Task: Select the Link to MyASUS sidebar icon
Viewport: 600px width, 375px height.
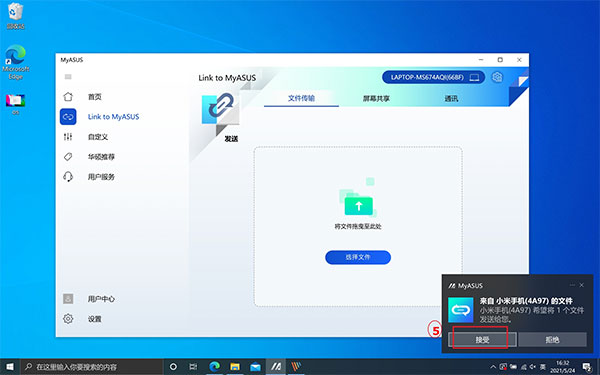Action: [x=68, y=117]
